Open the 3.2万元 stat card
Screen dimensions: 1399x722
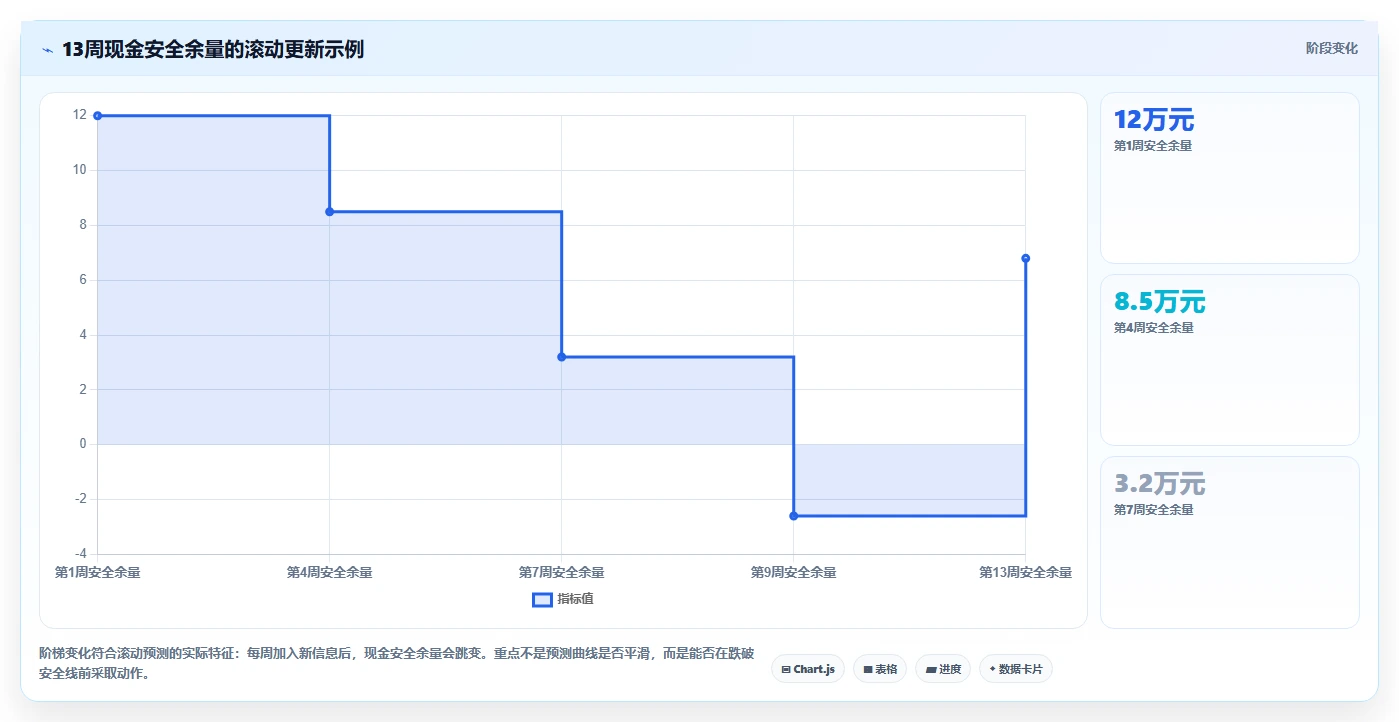[1230, 542]
